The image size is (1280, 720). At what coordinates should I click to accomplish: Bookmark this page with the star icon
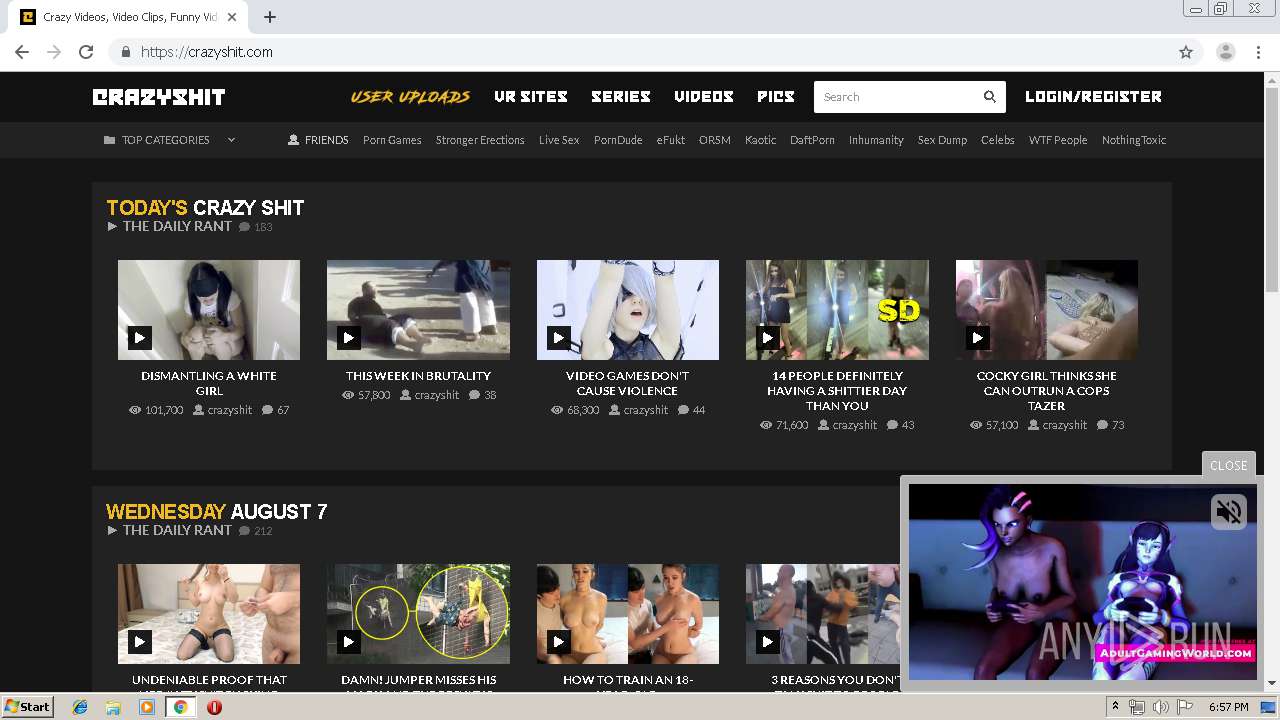pyautogui.click(x=1186, y=52)
